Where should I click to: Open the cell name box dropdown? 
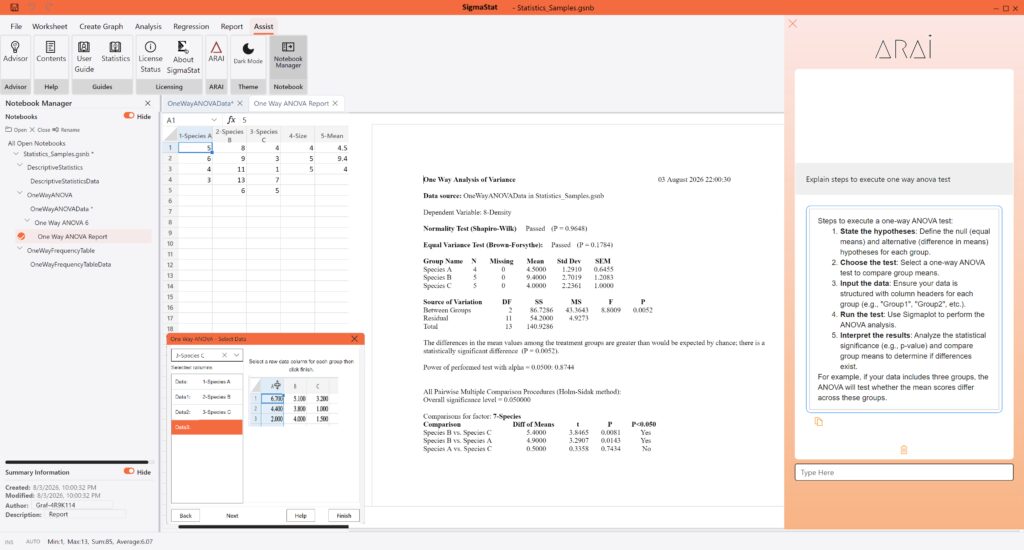[x=214, y=120]
